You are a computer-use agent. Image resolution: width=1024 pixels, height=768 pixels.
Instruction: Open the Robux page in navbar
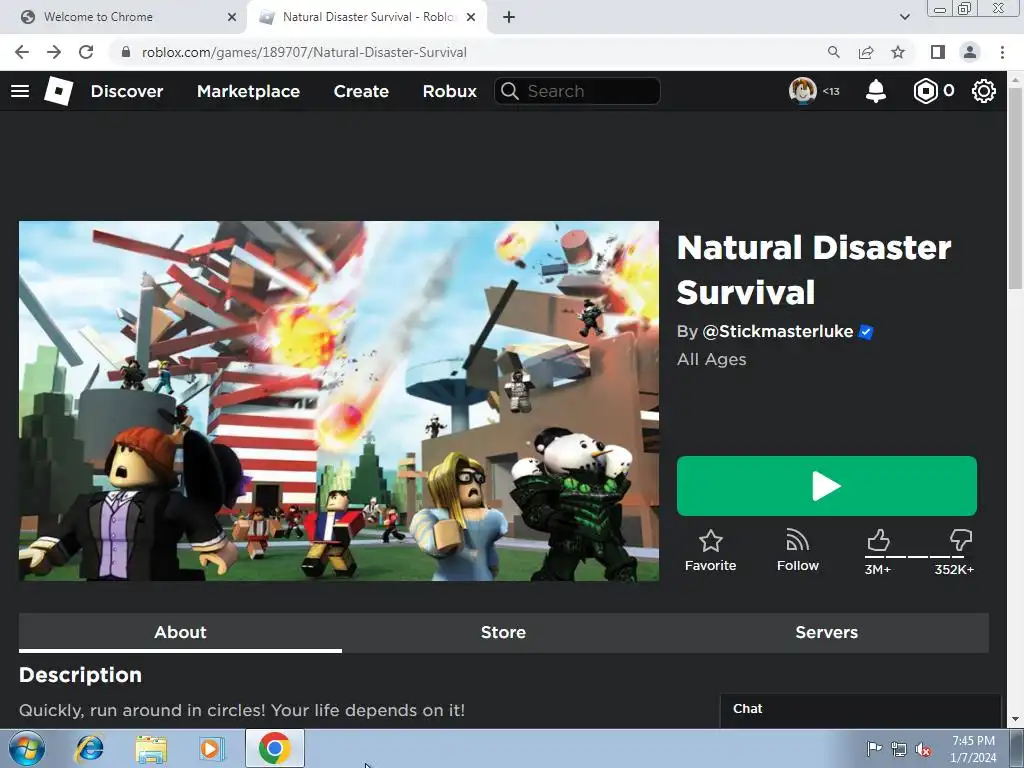[x=449, y=91]
